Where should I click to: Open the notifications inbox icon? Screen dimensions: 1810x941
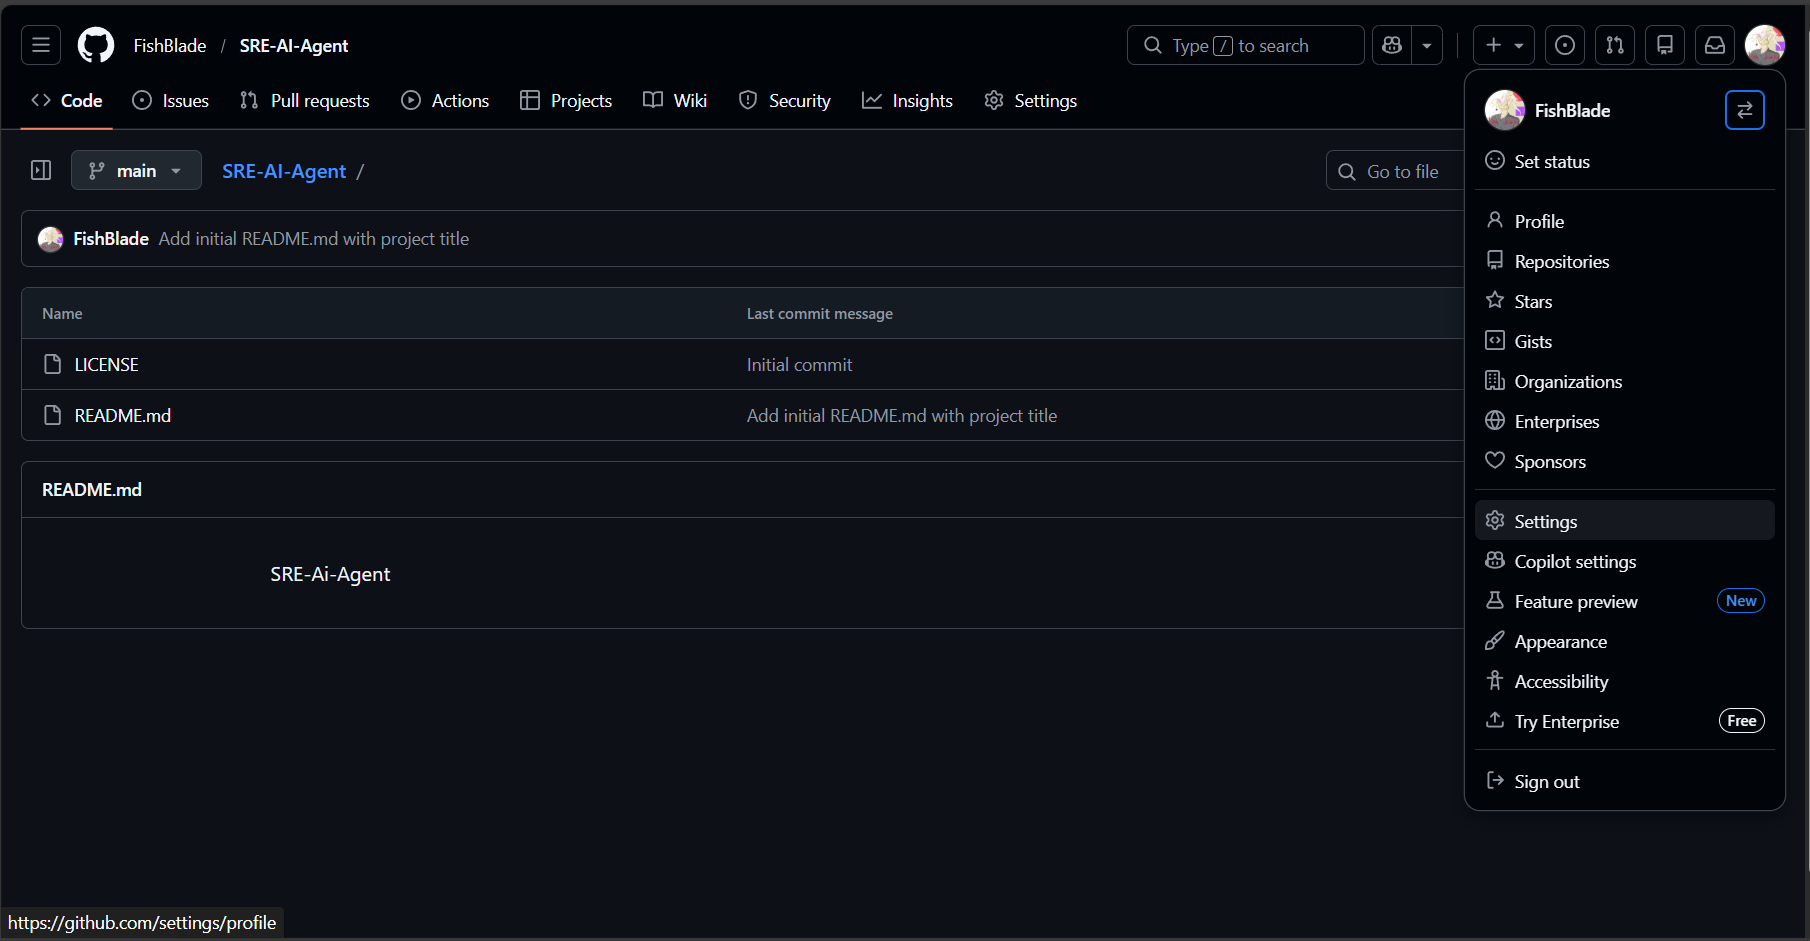pyautogui.click(x=1715, y=45)
